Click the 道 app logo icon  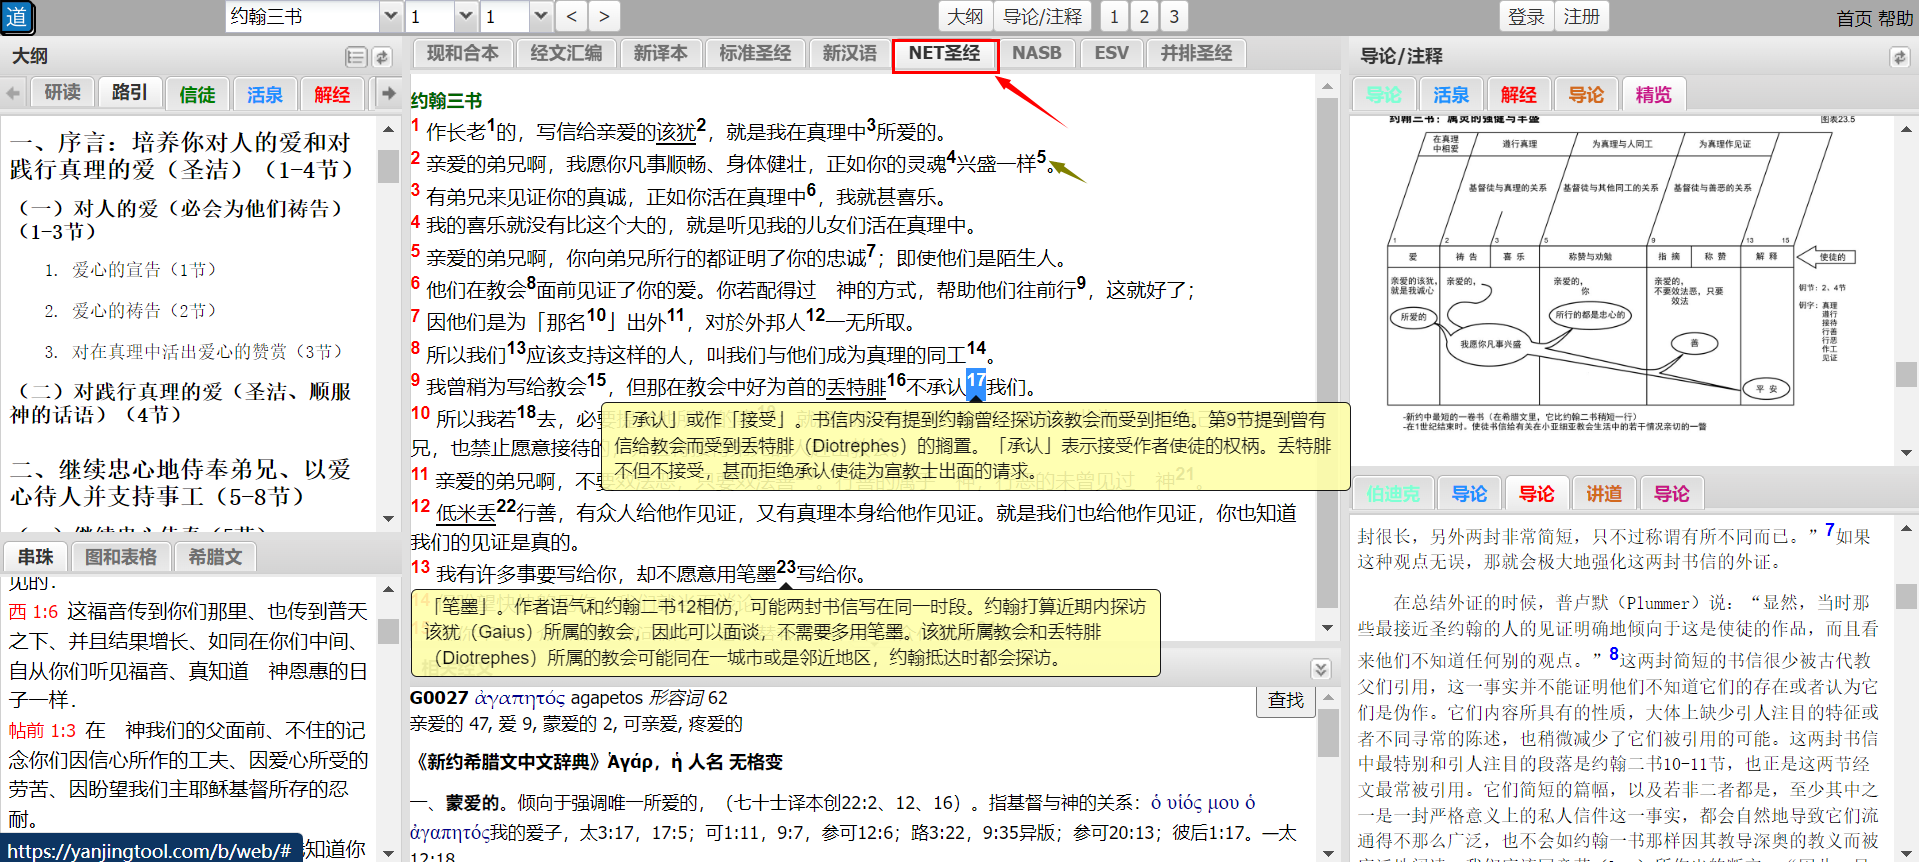[x=17, y=17]
